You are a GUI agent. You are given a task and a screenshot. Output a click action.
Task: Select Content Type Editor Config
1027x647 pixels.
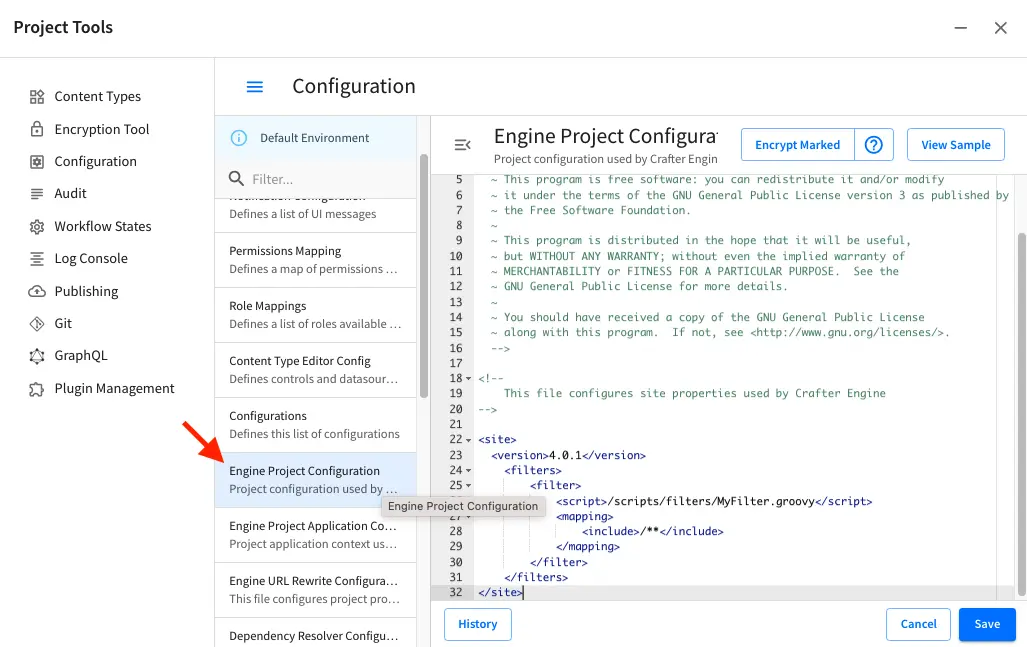316,370
